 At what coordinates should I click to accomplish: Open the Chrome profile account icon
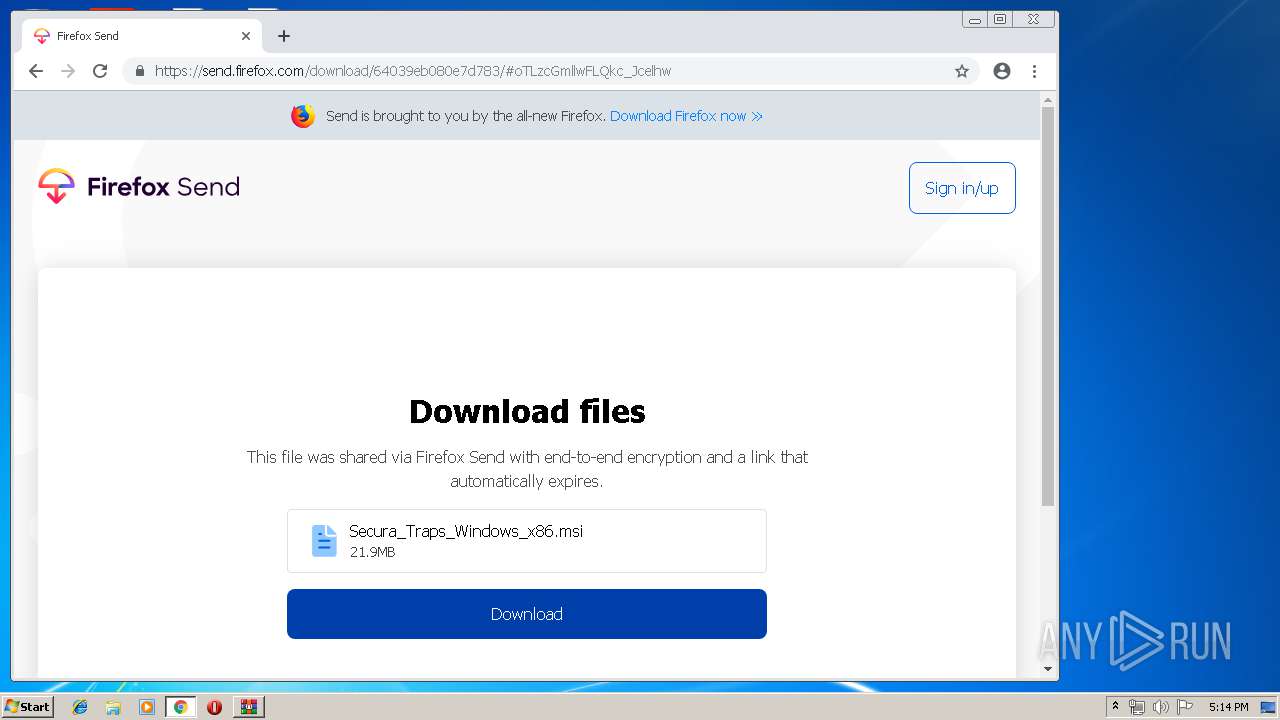coord(1002,71)
